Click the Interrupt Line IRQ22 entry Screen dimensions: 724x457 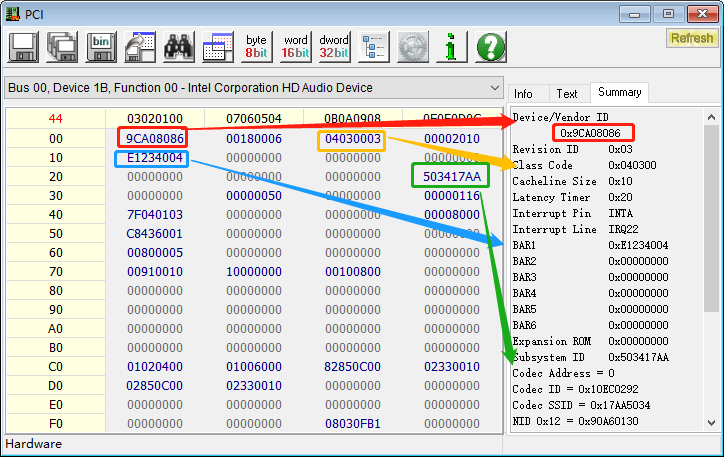click(575, 229)
